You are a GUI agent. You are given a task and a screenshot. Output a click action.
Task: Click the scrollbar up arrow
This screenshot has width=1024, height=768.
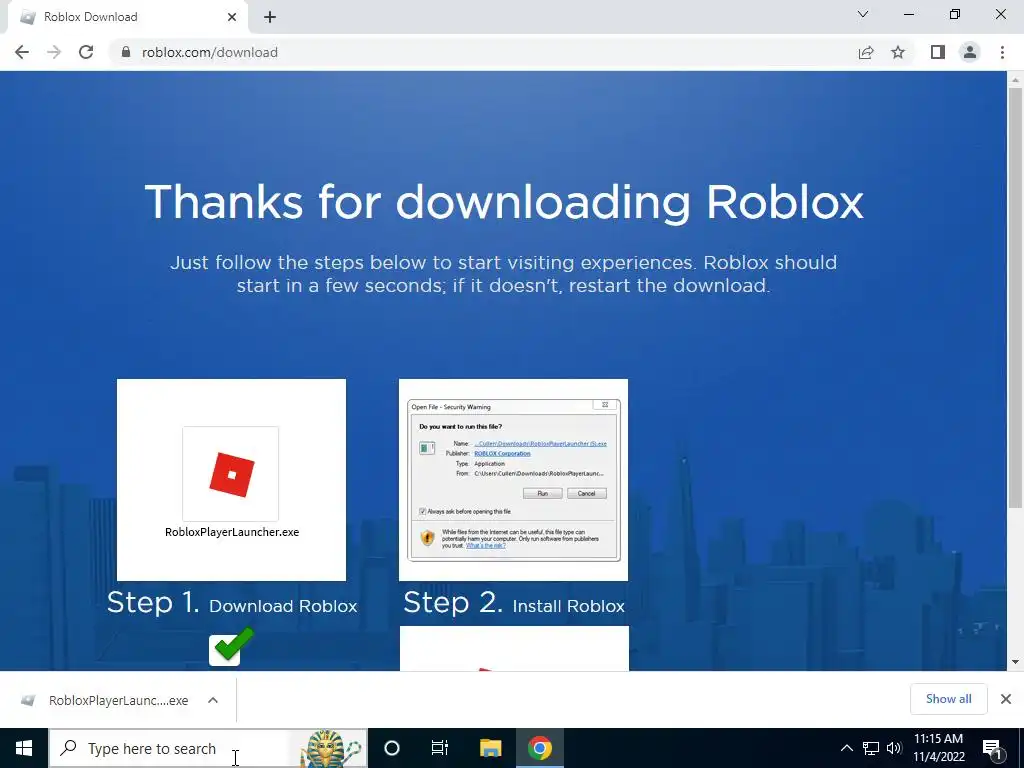(1015, 80)
